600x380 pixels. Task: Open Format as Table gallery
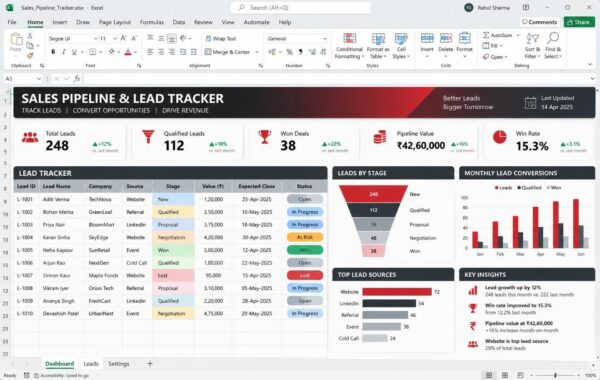point(378,46)
